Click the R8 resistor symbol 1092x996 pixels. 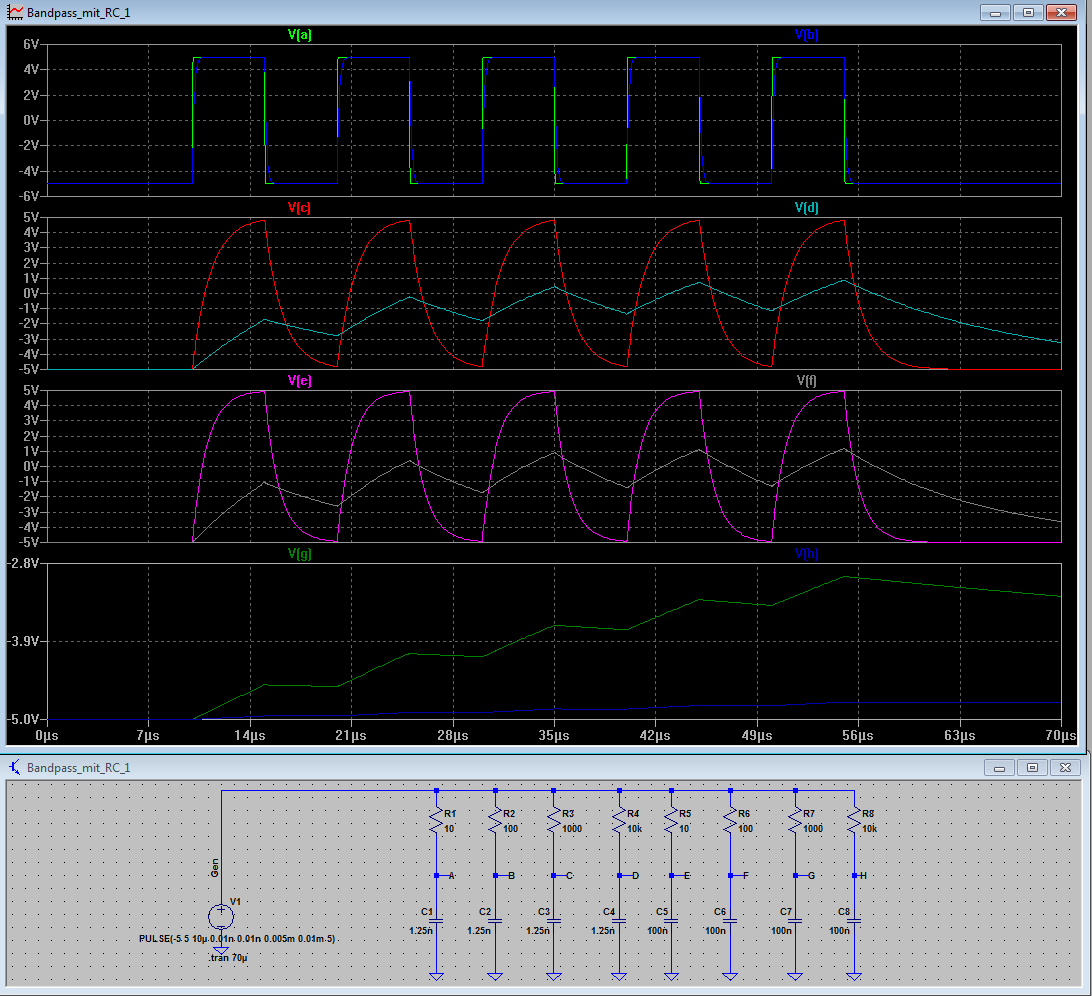854,822
